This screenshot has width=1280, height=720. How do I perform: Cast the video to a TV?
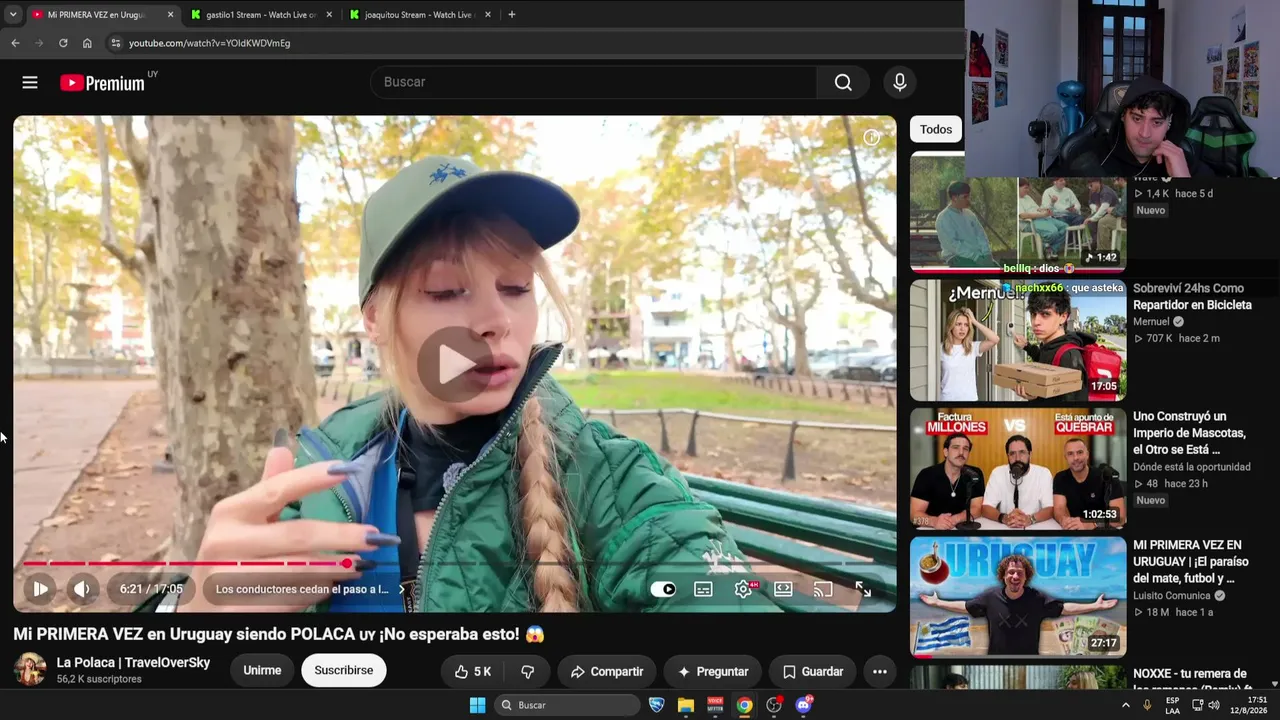tap(823, 589)
